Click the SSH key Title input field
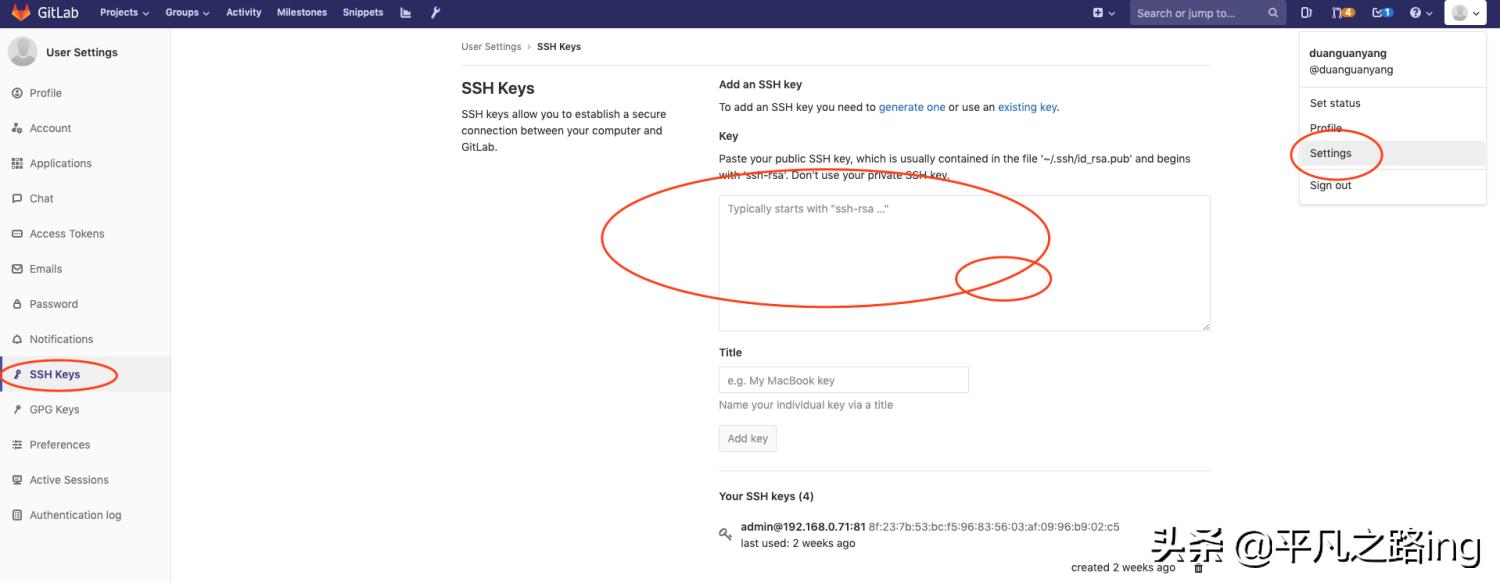Image resolution: width=1500 pixels, height=583 pixels. point(843,379)
